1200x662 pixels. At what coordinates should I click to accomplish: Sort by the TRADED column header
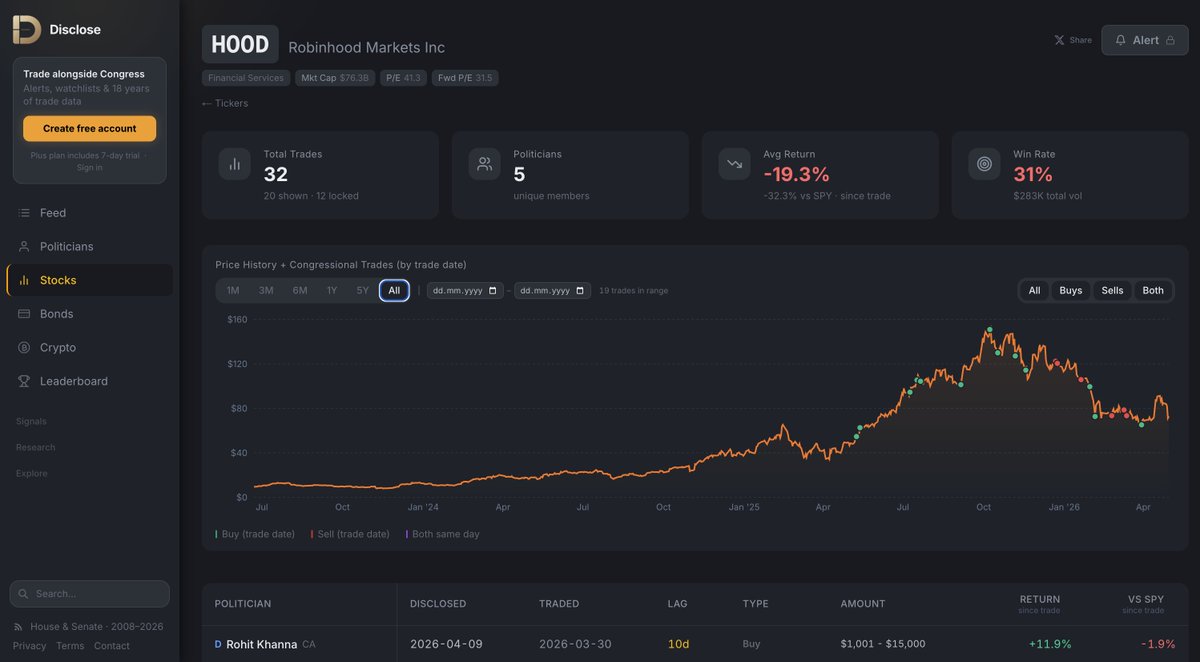coord(558,604)
